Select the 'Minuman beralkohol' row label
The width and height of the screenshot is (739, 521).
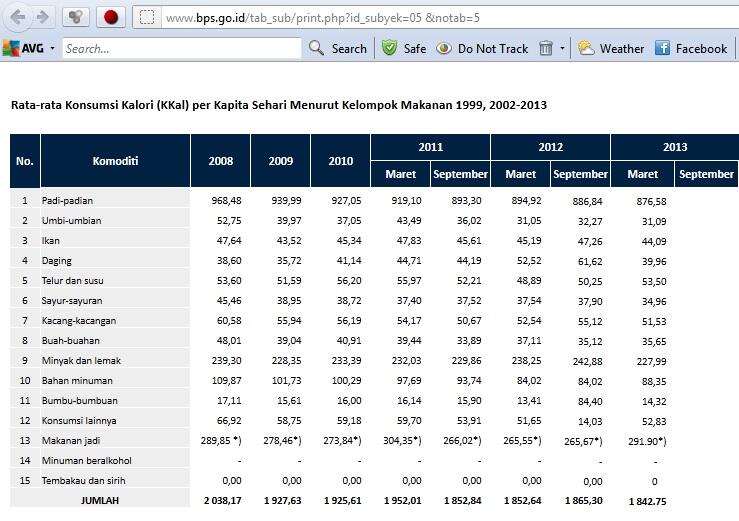tap(87, 460)
